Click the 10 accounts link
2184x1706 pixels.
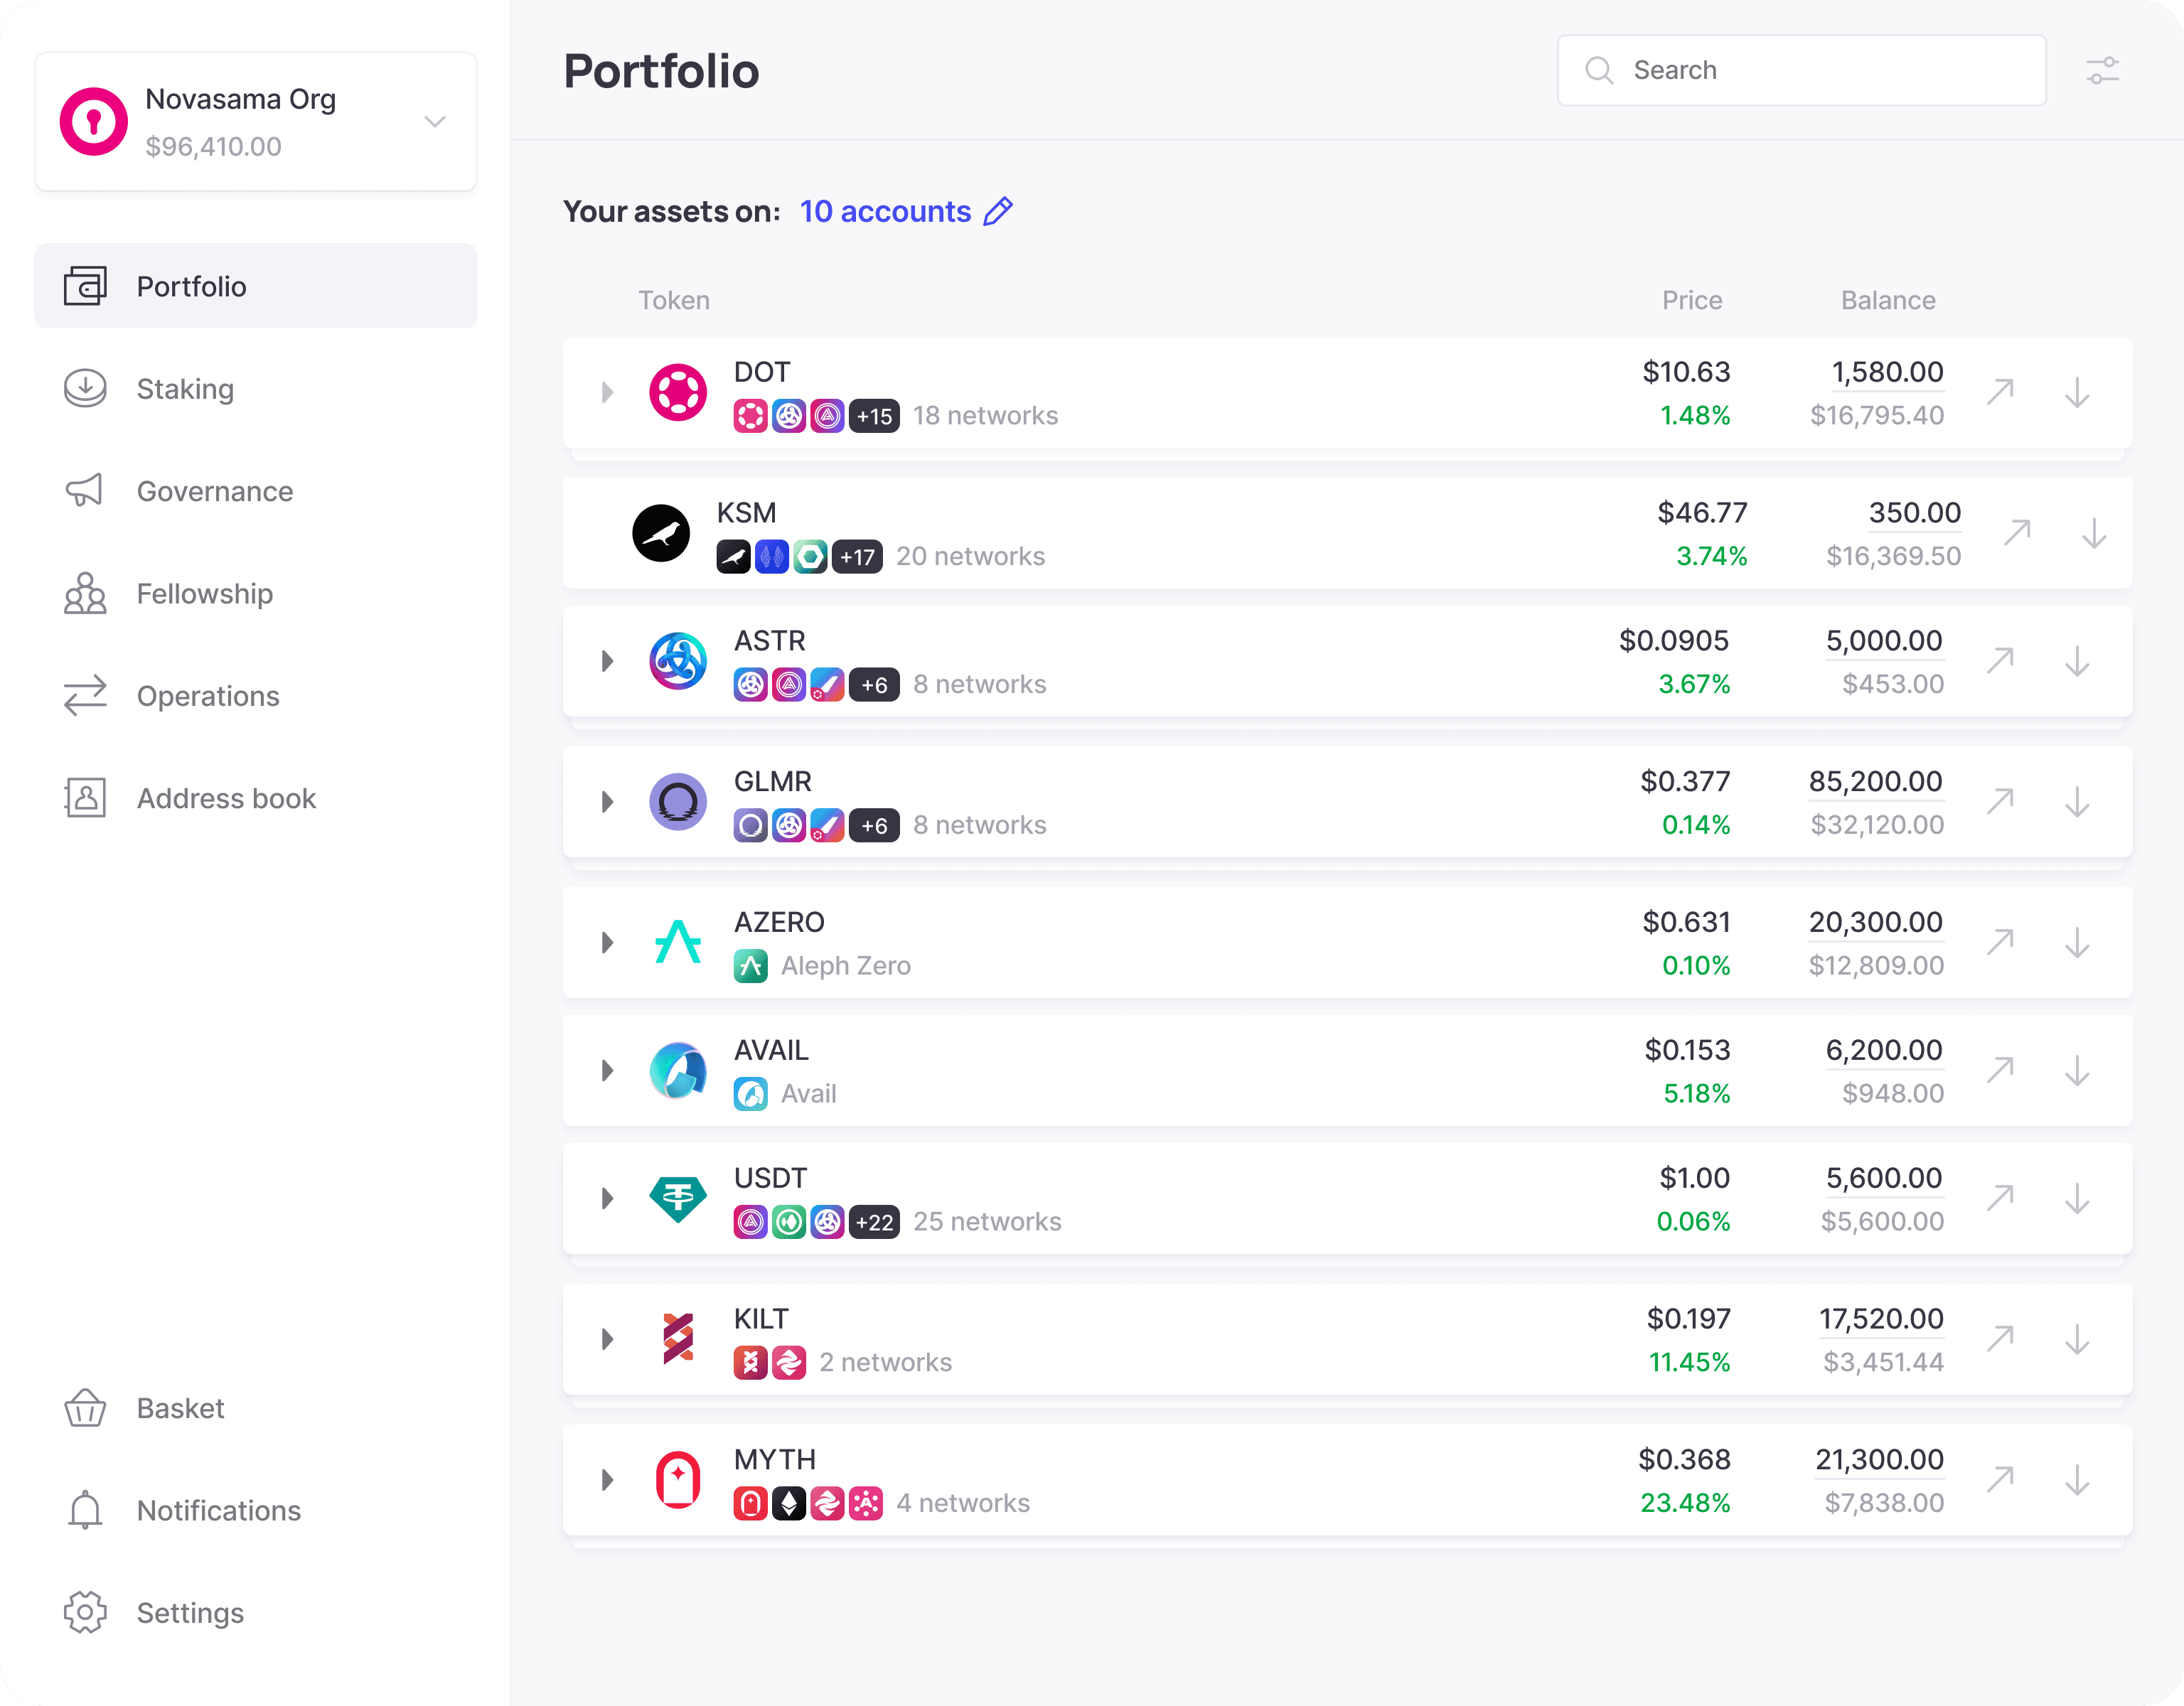tap(885, 211)
